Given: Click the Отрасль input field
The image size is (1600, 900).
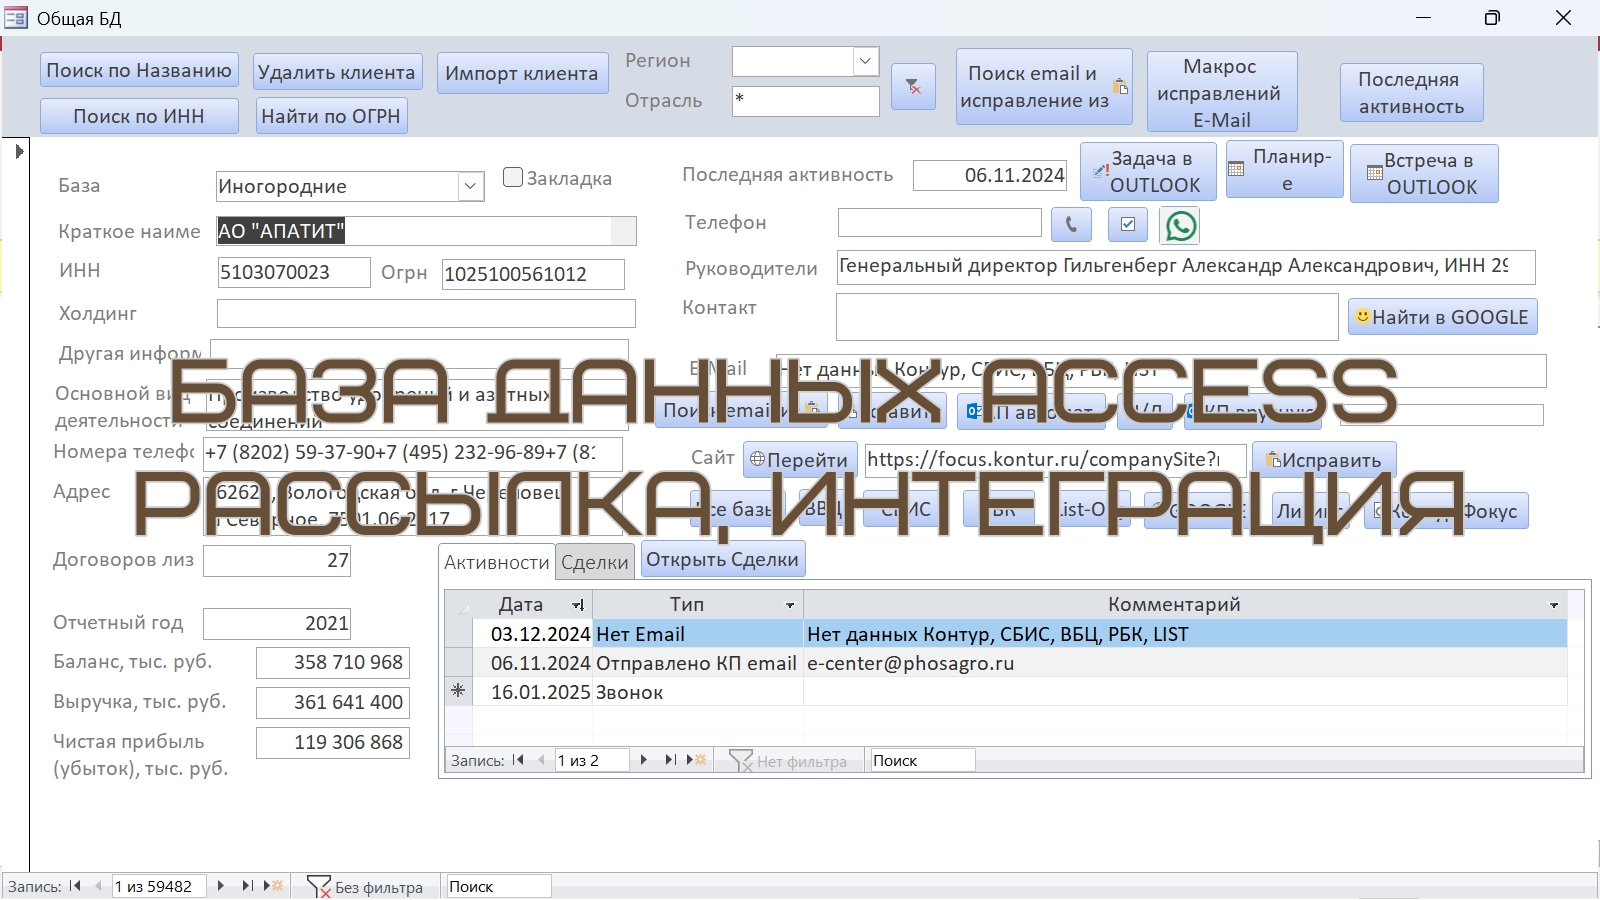Looking at the screenshot, I should 805,101.
